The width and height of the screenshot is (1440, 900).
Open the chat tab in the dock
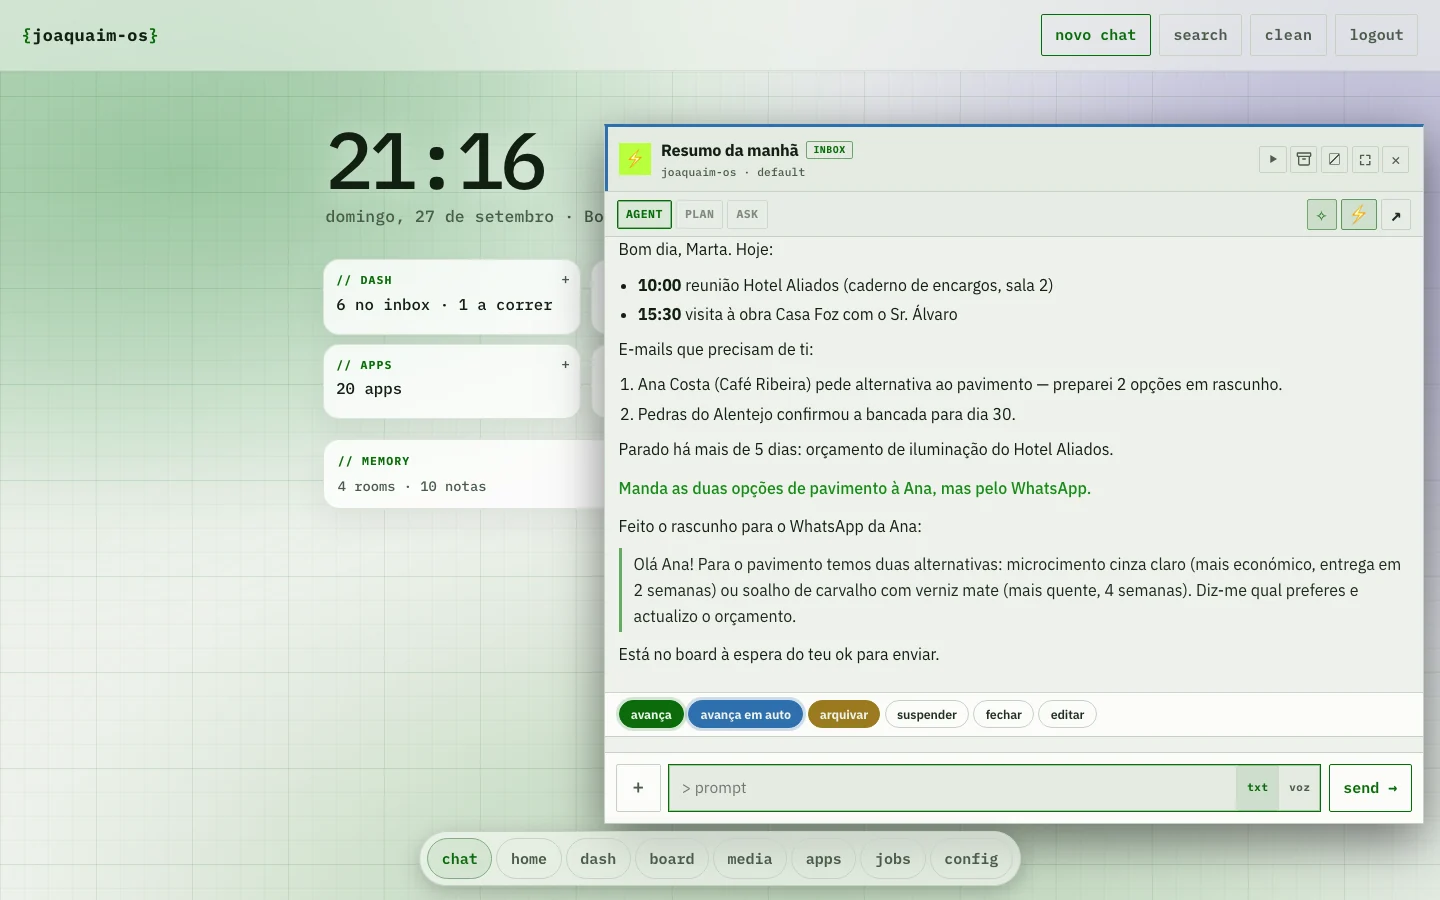[460, 859]
